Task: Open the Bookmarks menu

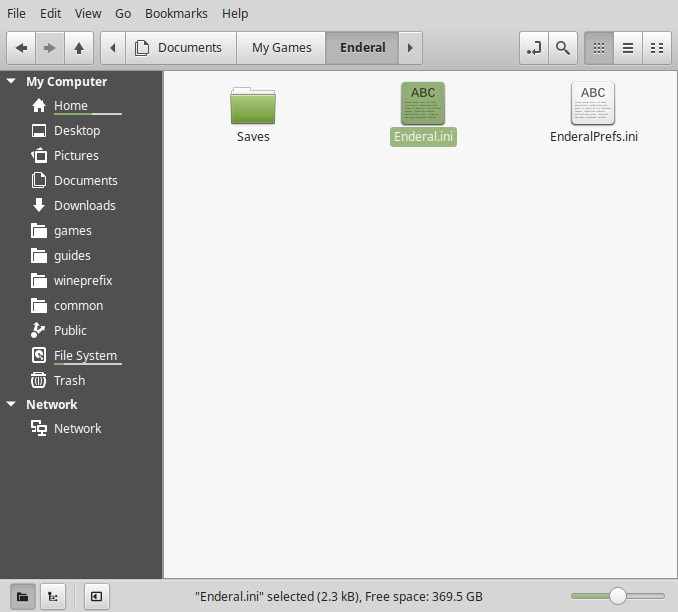Action: click(x=176, y=13)
